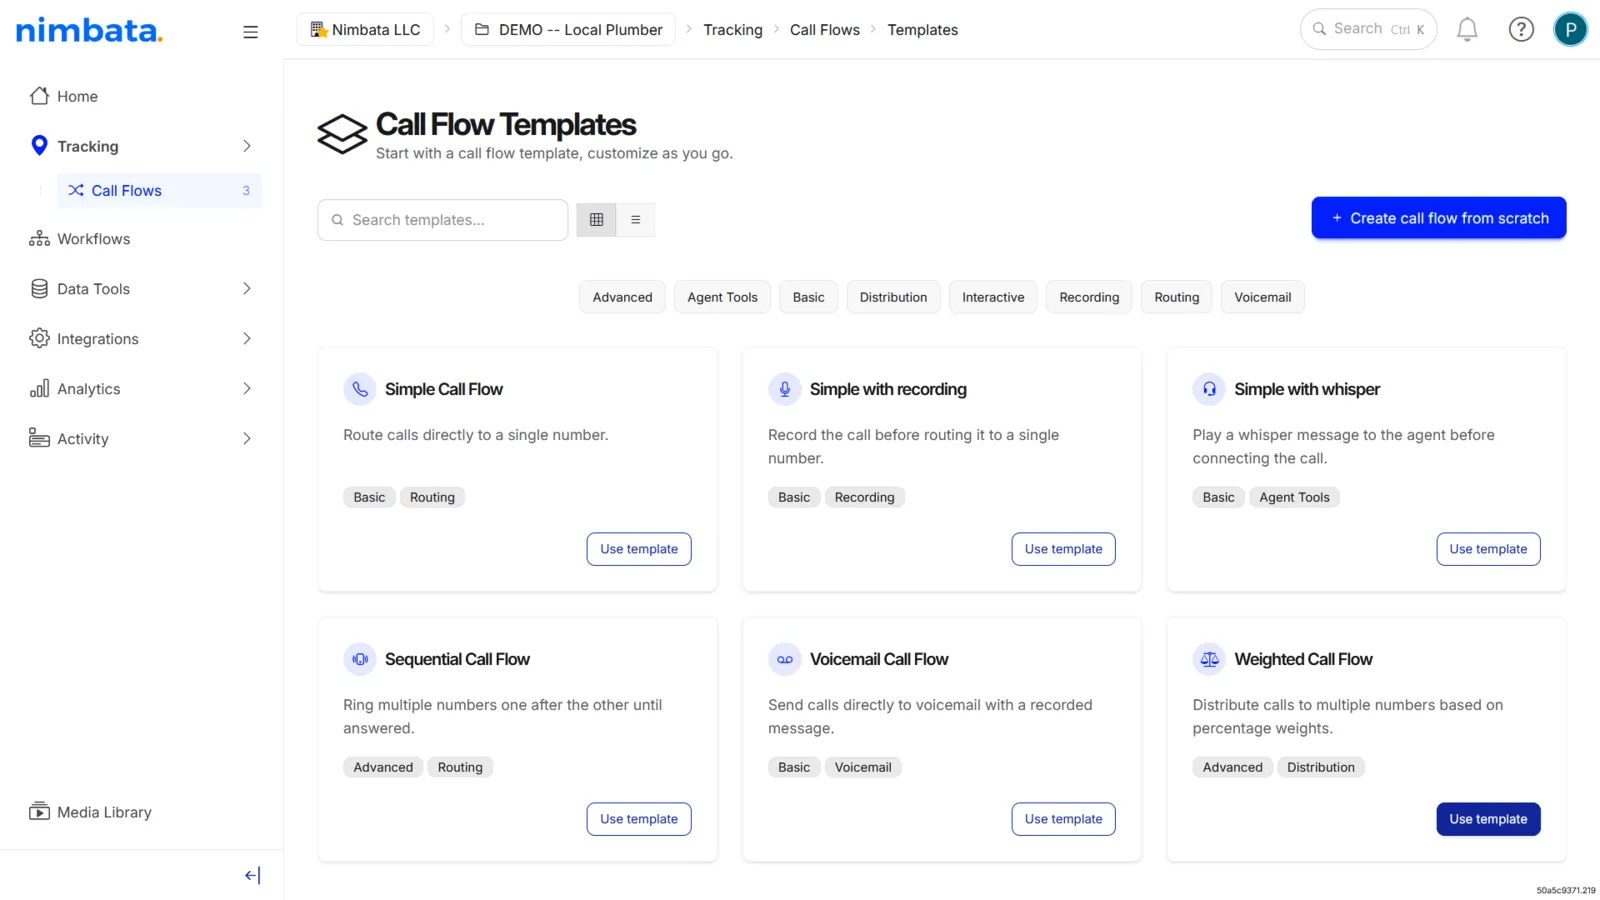Filter templates by Interactive tag
This screenshot has height=900, width=1600.
coord(993,297)
